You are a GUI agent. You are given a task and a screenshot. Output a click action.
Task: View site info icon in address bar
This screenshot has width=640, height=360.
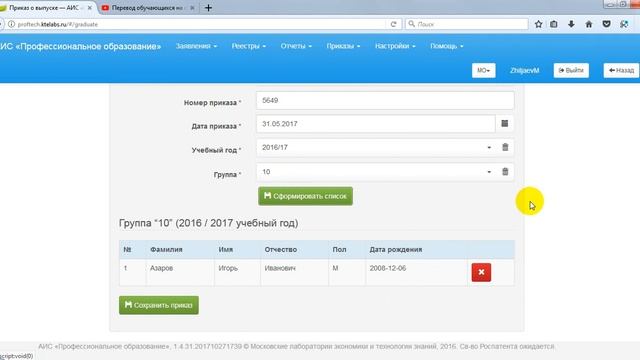click(x=11, y=24)
